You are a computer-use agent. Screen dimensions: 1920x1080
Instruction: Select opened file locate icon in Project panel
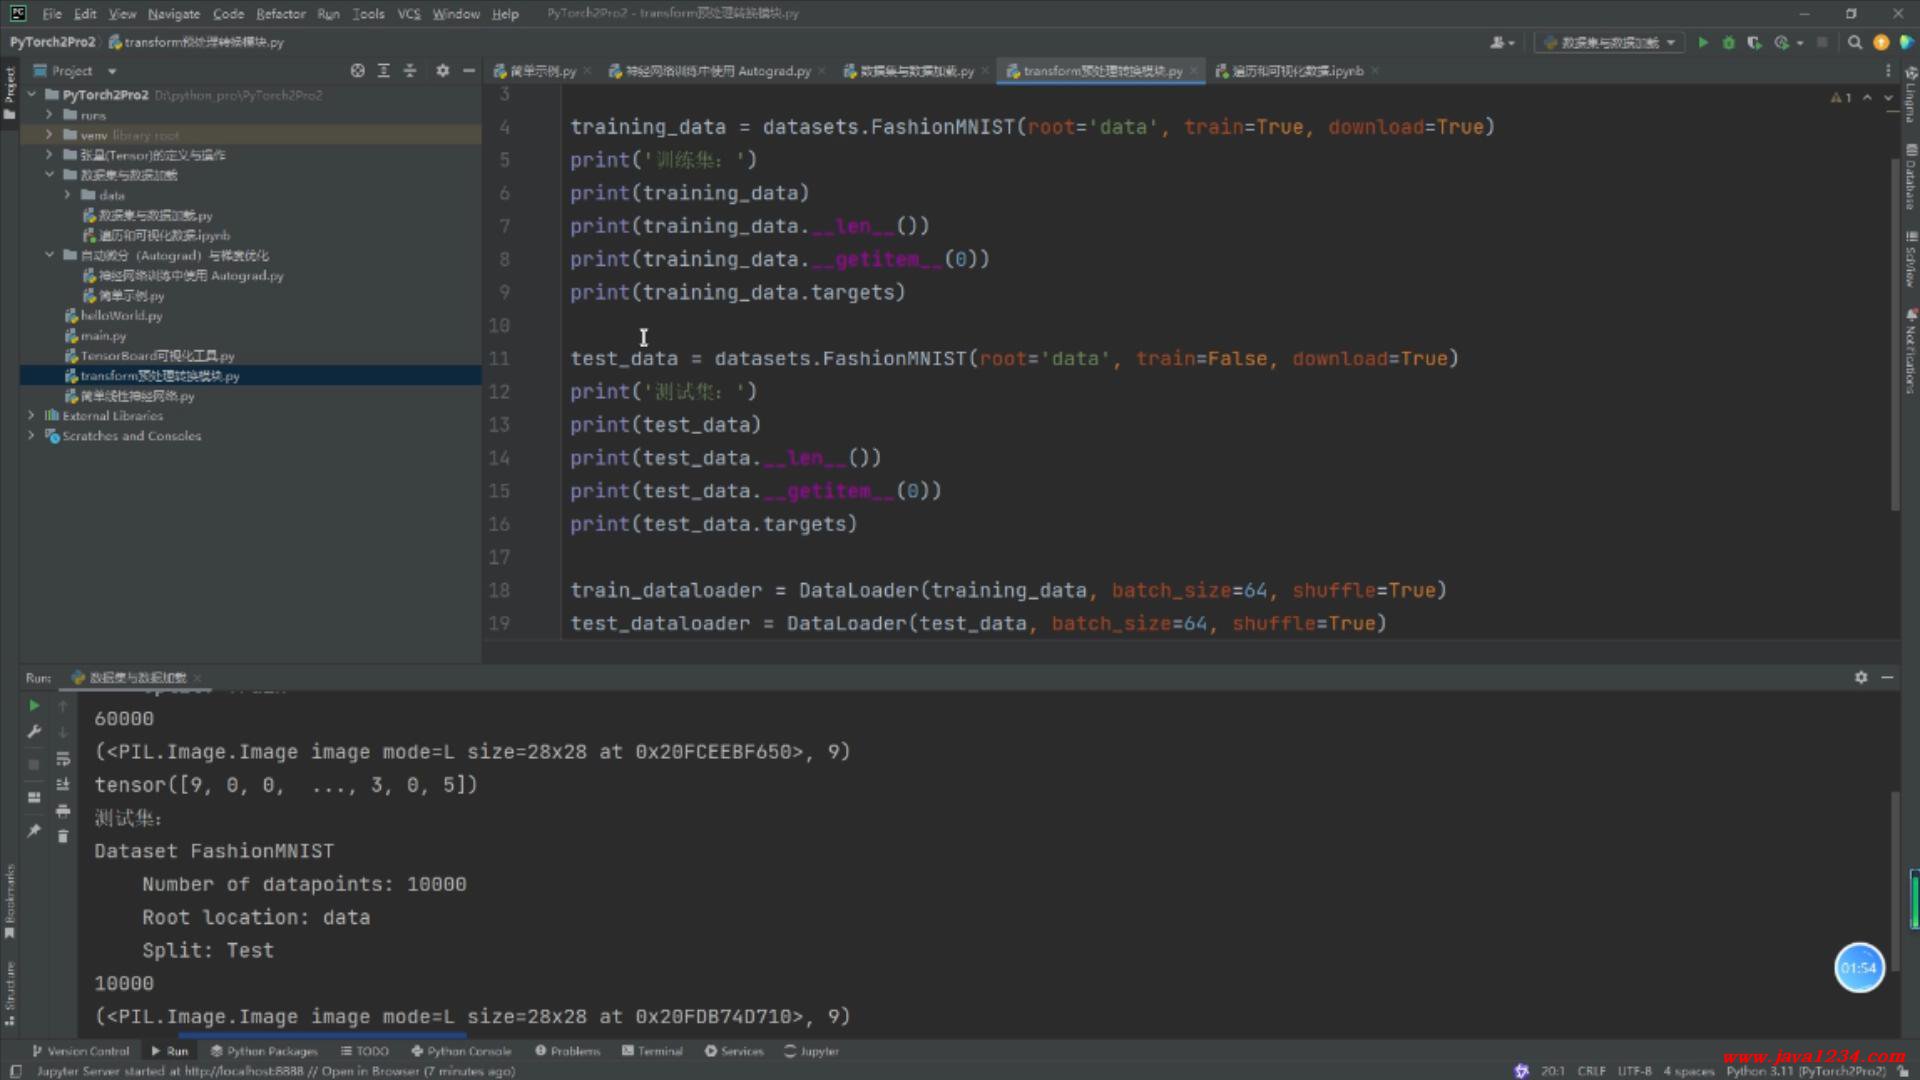coord(357,71)
